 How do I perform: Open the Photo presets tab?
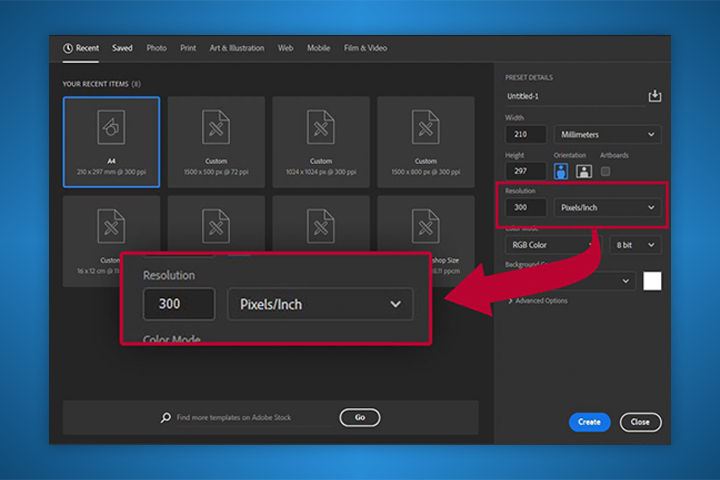click(156, 48)
